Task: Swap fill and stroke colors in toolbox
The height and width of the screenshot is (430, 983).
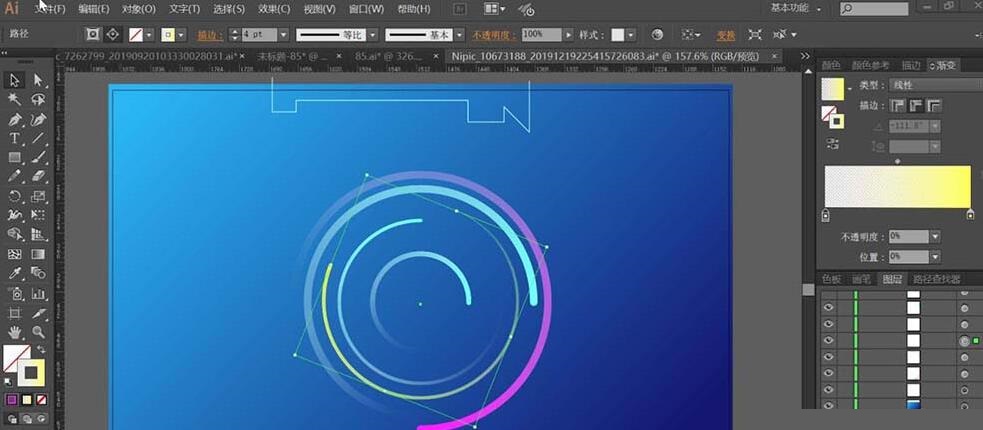Action: (41, 349)
